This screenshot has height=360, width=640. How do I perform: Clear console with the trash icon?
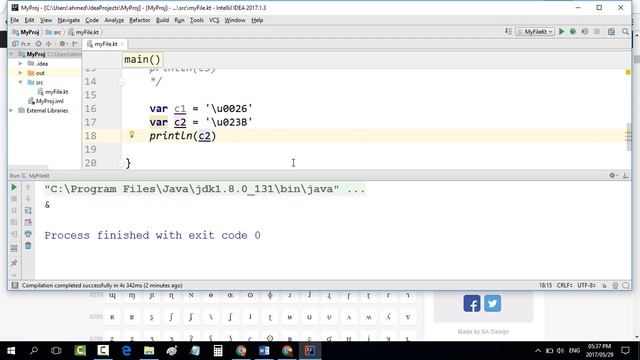tap(28, 246)
